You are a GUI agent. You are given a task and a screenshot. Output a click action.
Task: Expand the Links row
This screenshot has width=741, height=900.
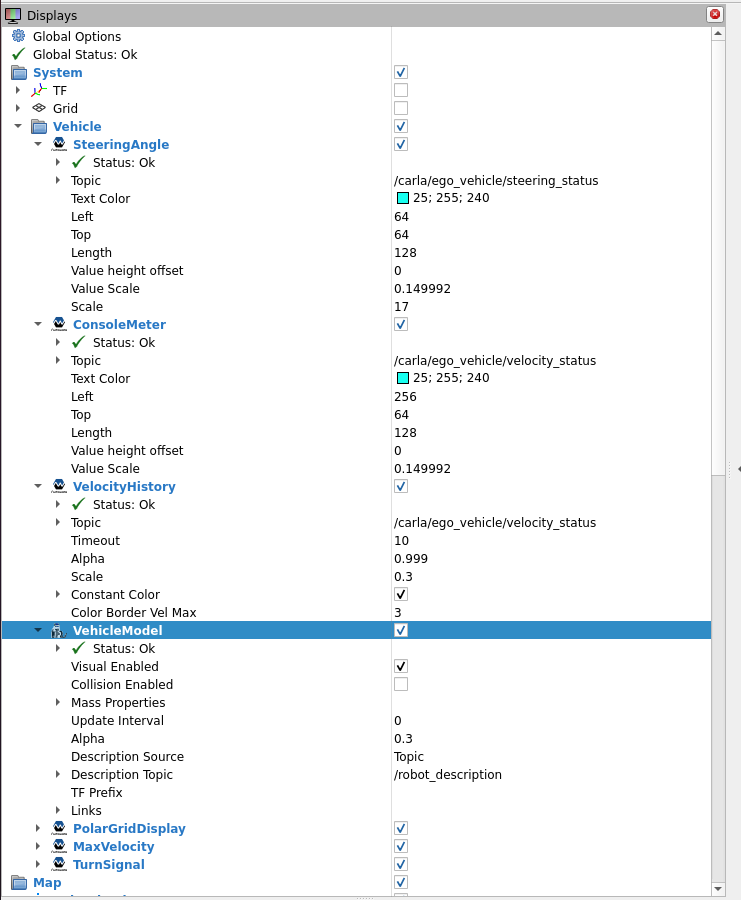click(x=57, y=810)
